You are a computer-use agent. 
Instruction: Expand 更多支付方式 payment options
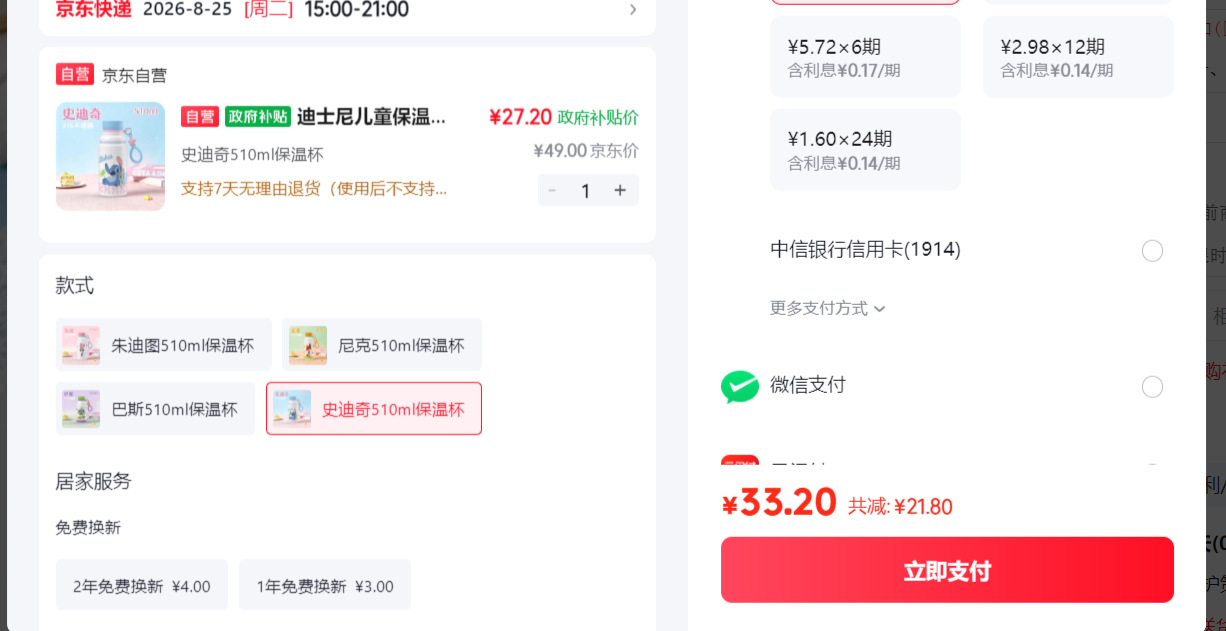[828, 308]
